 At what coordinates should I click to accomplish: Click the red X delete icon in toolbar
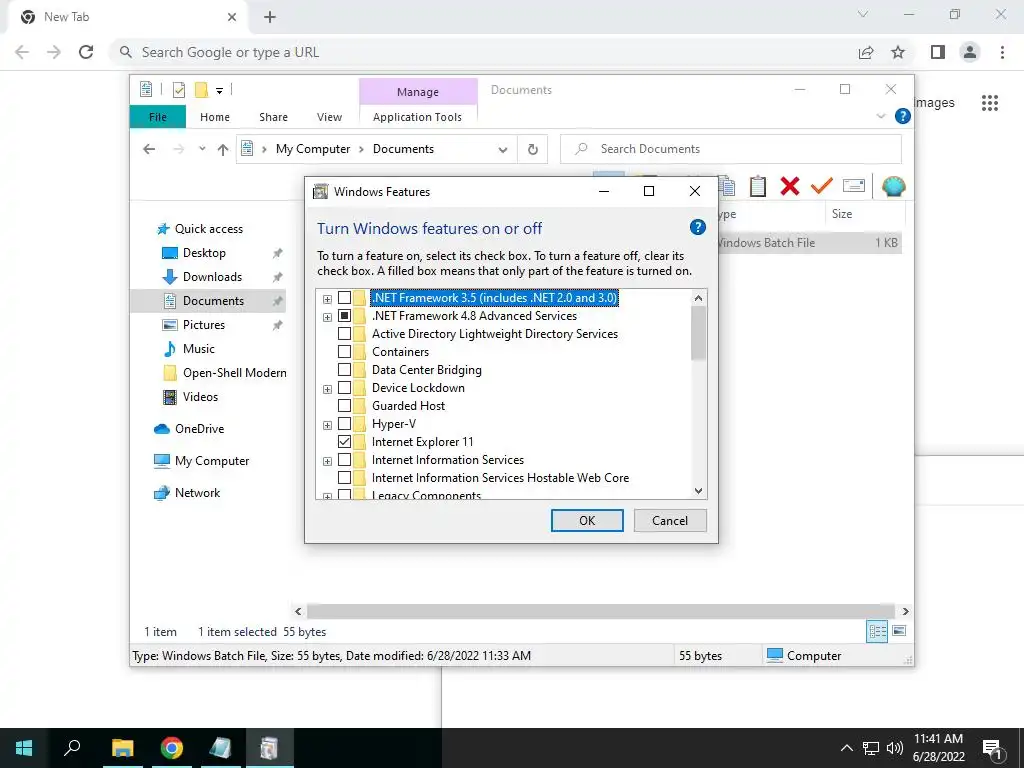coord(790,186)
